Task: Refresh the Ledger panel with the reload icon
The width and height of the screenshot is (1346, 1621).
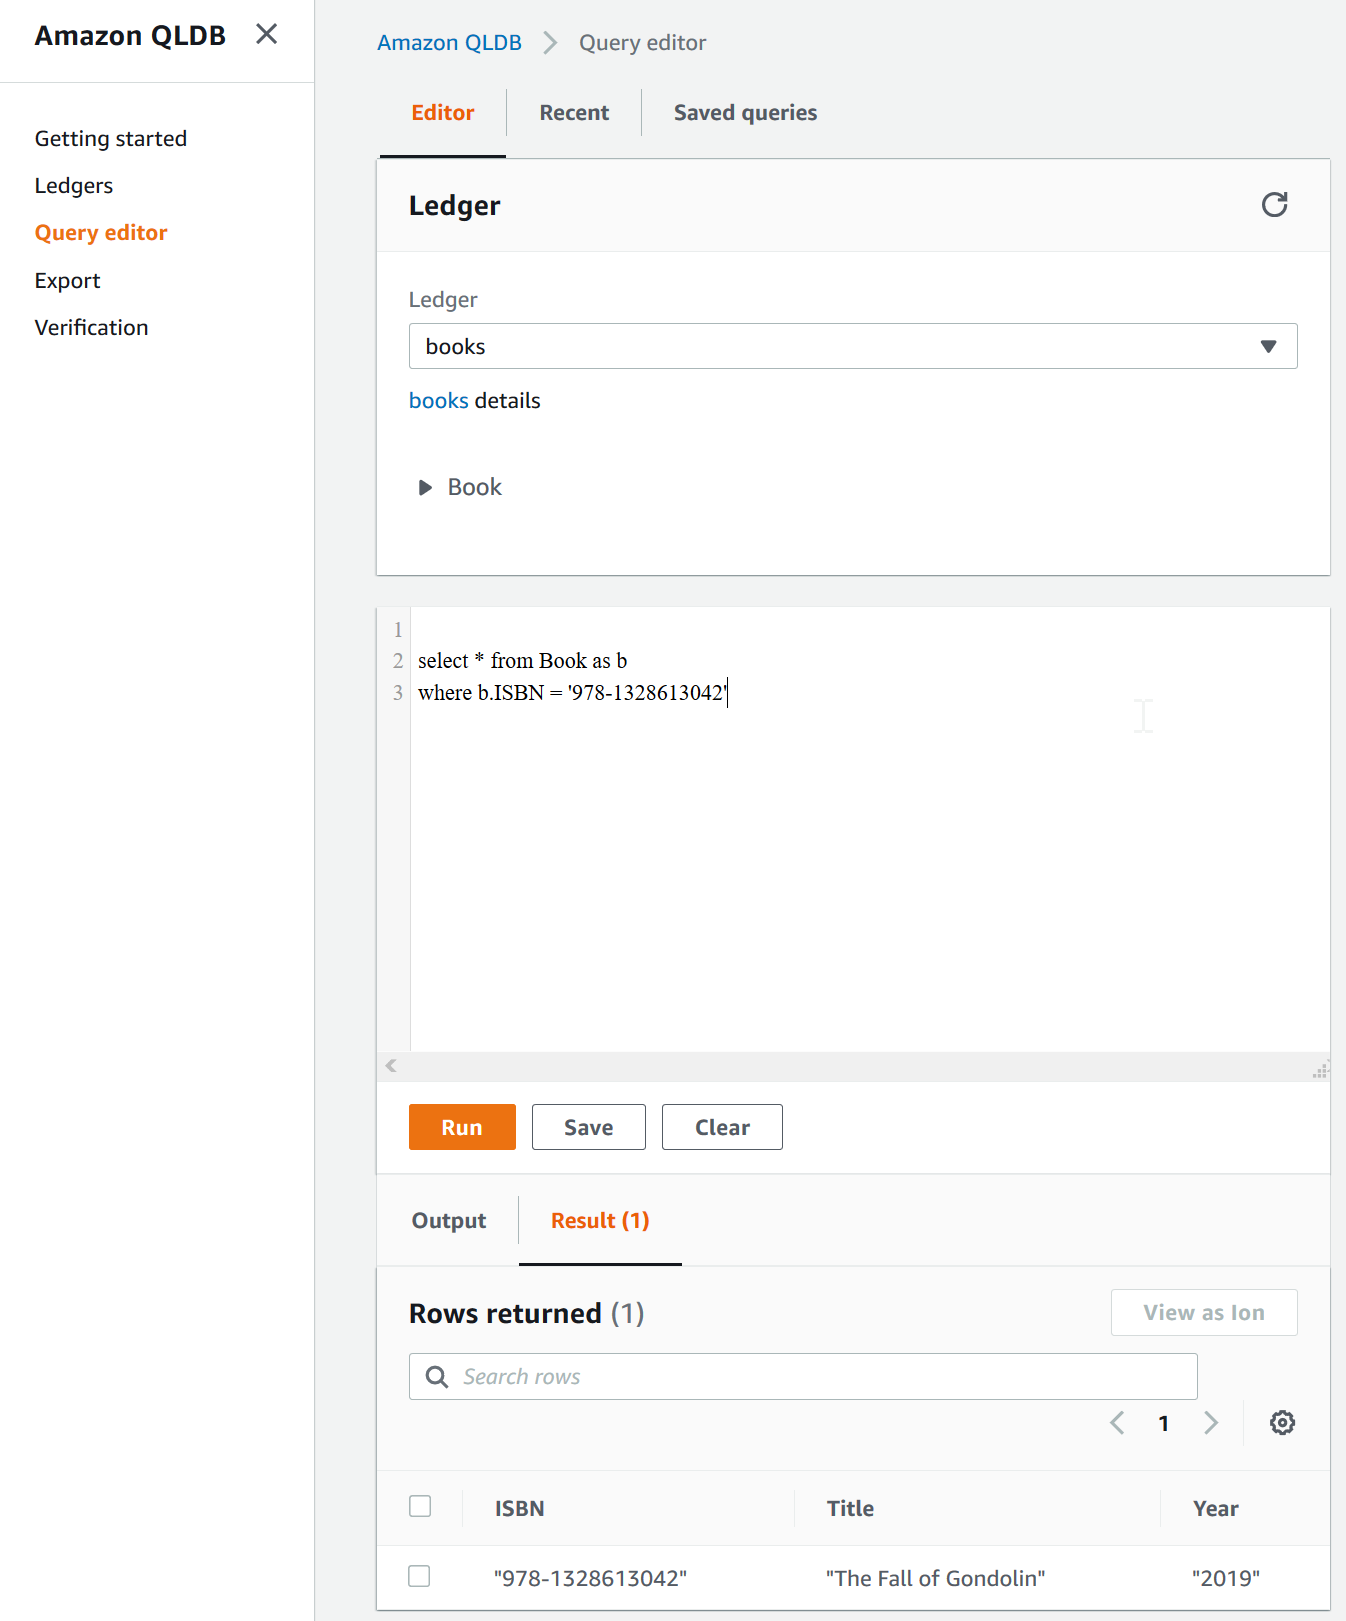Action: tap(1274, 205)
